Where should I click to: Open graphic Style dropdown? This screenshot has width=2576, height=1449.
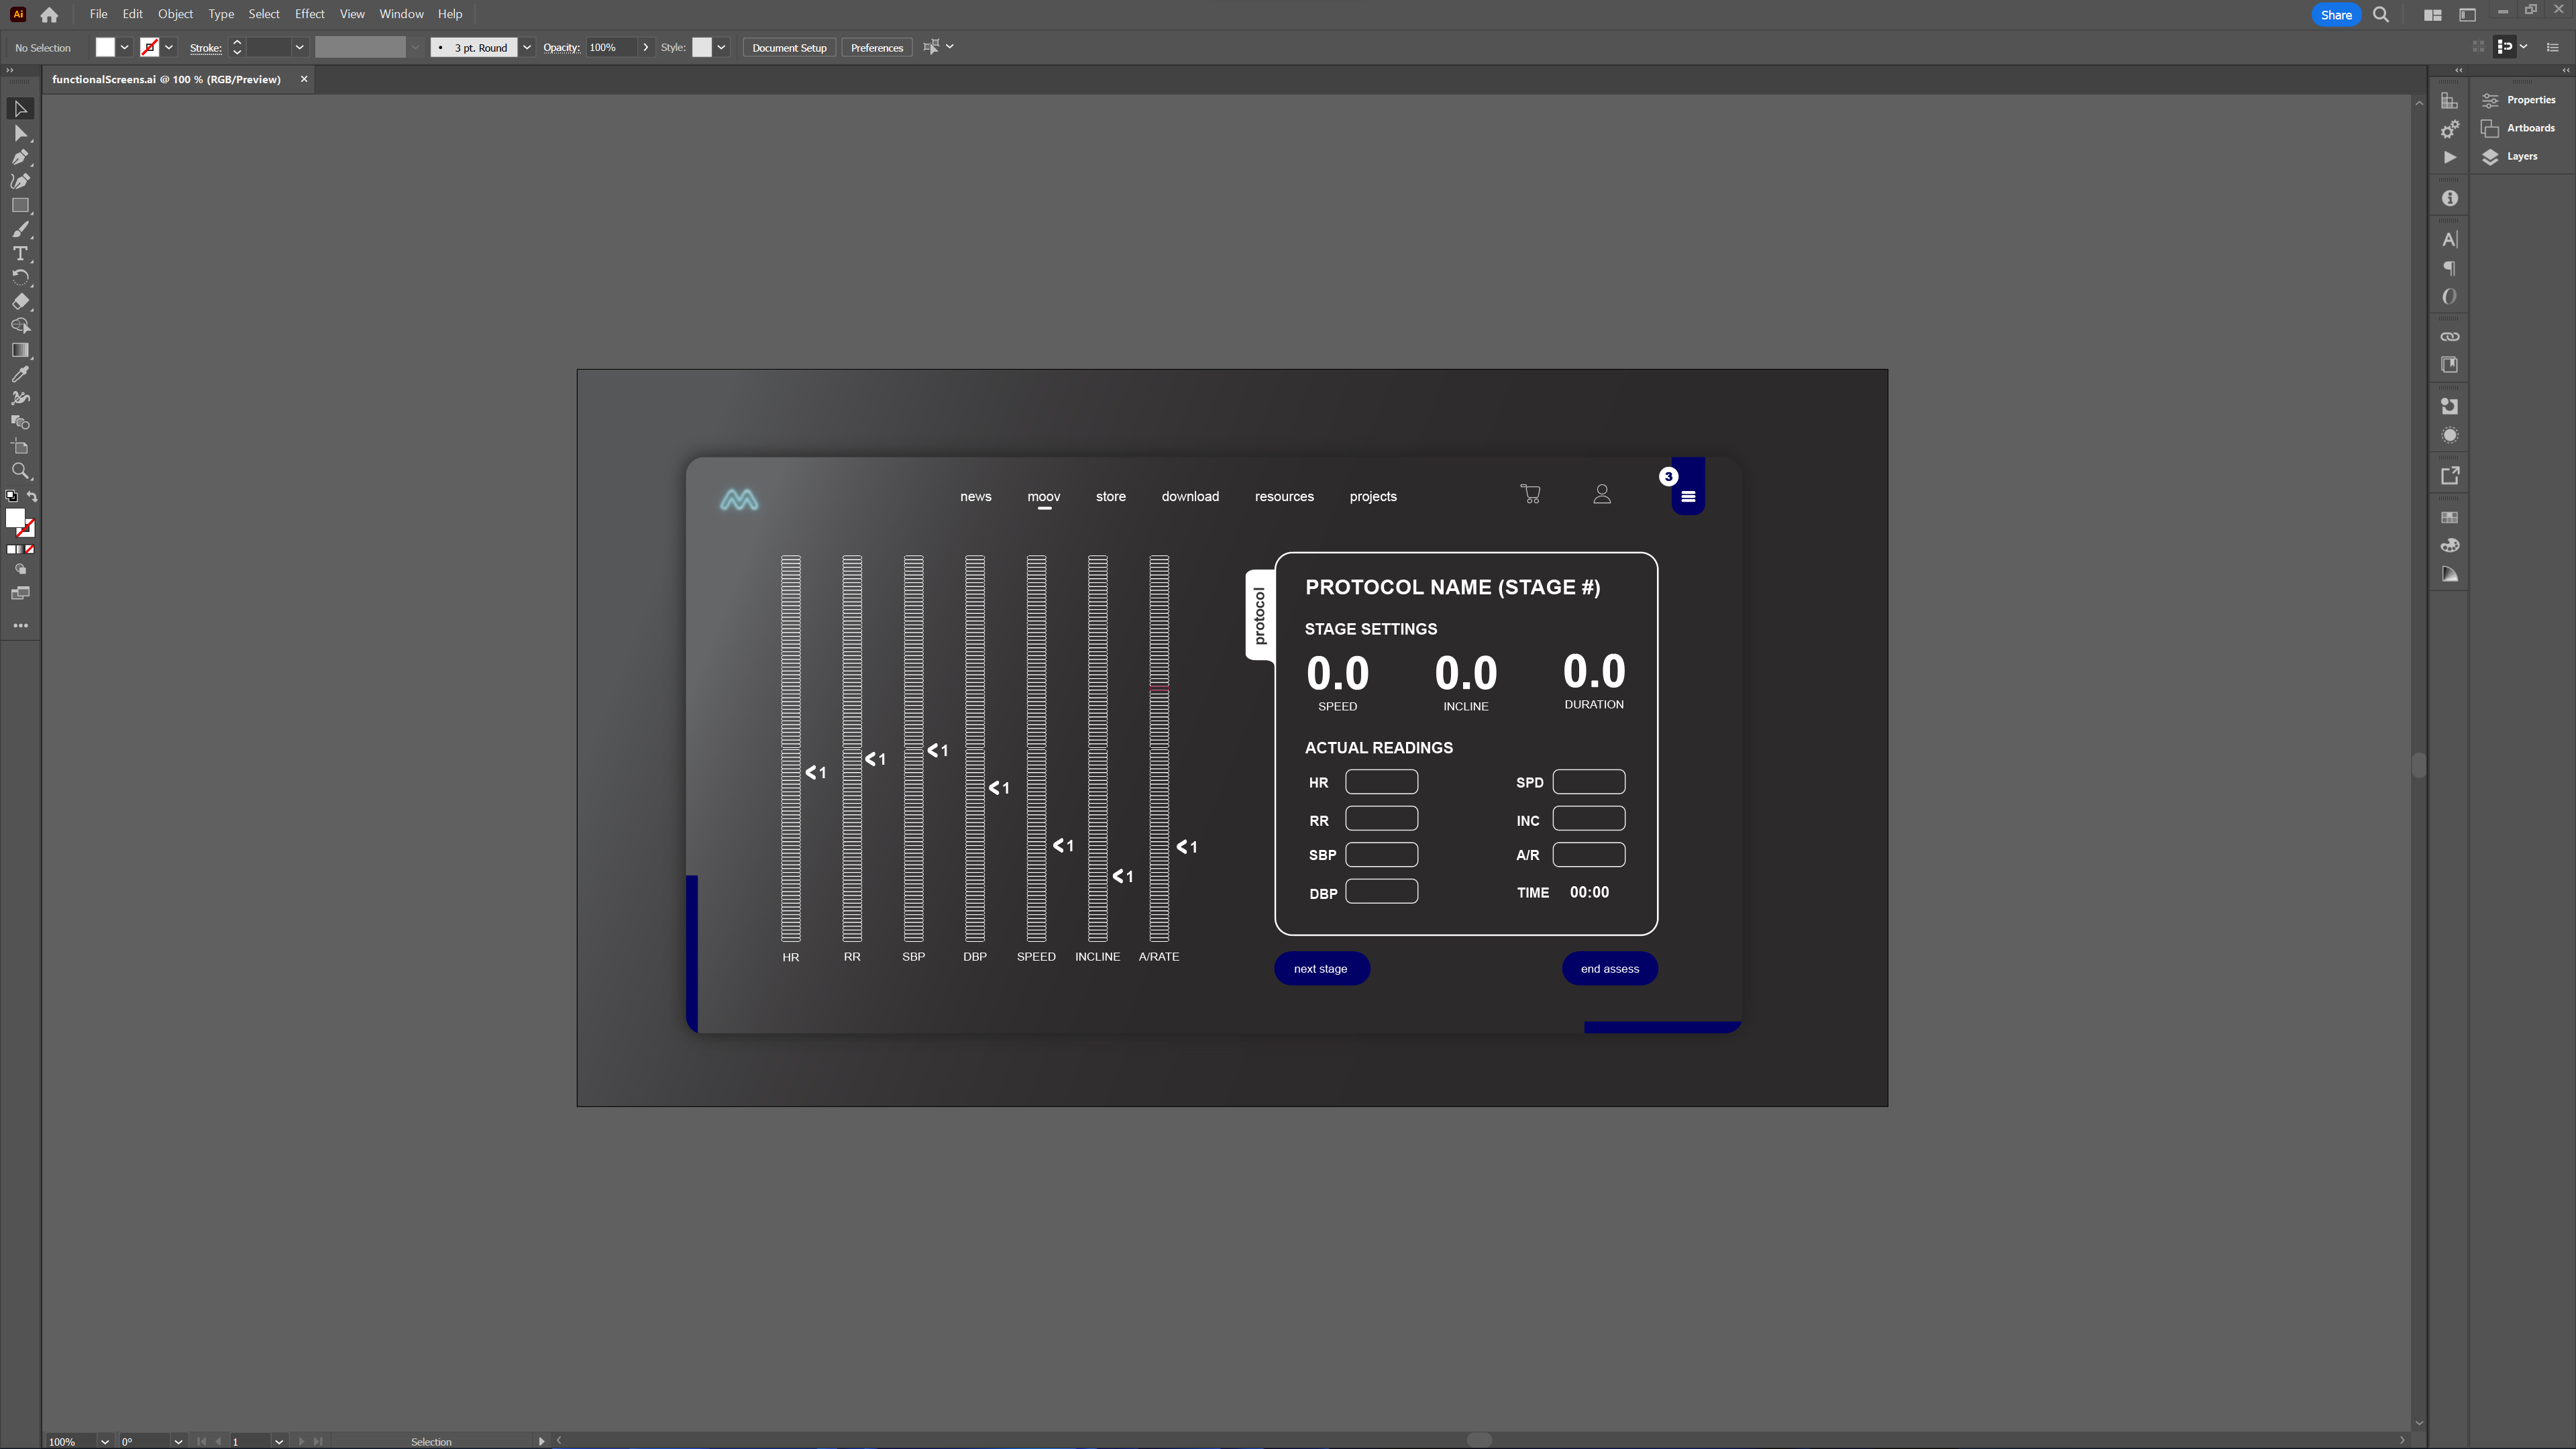click(721, 47)
